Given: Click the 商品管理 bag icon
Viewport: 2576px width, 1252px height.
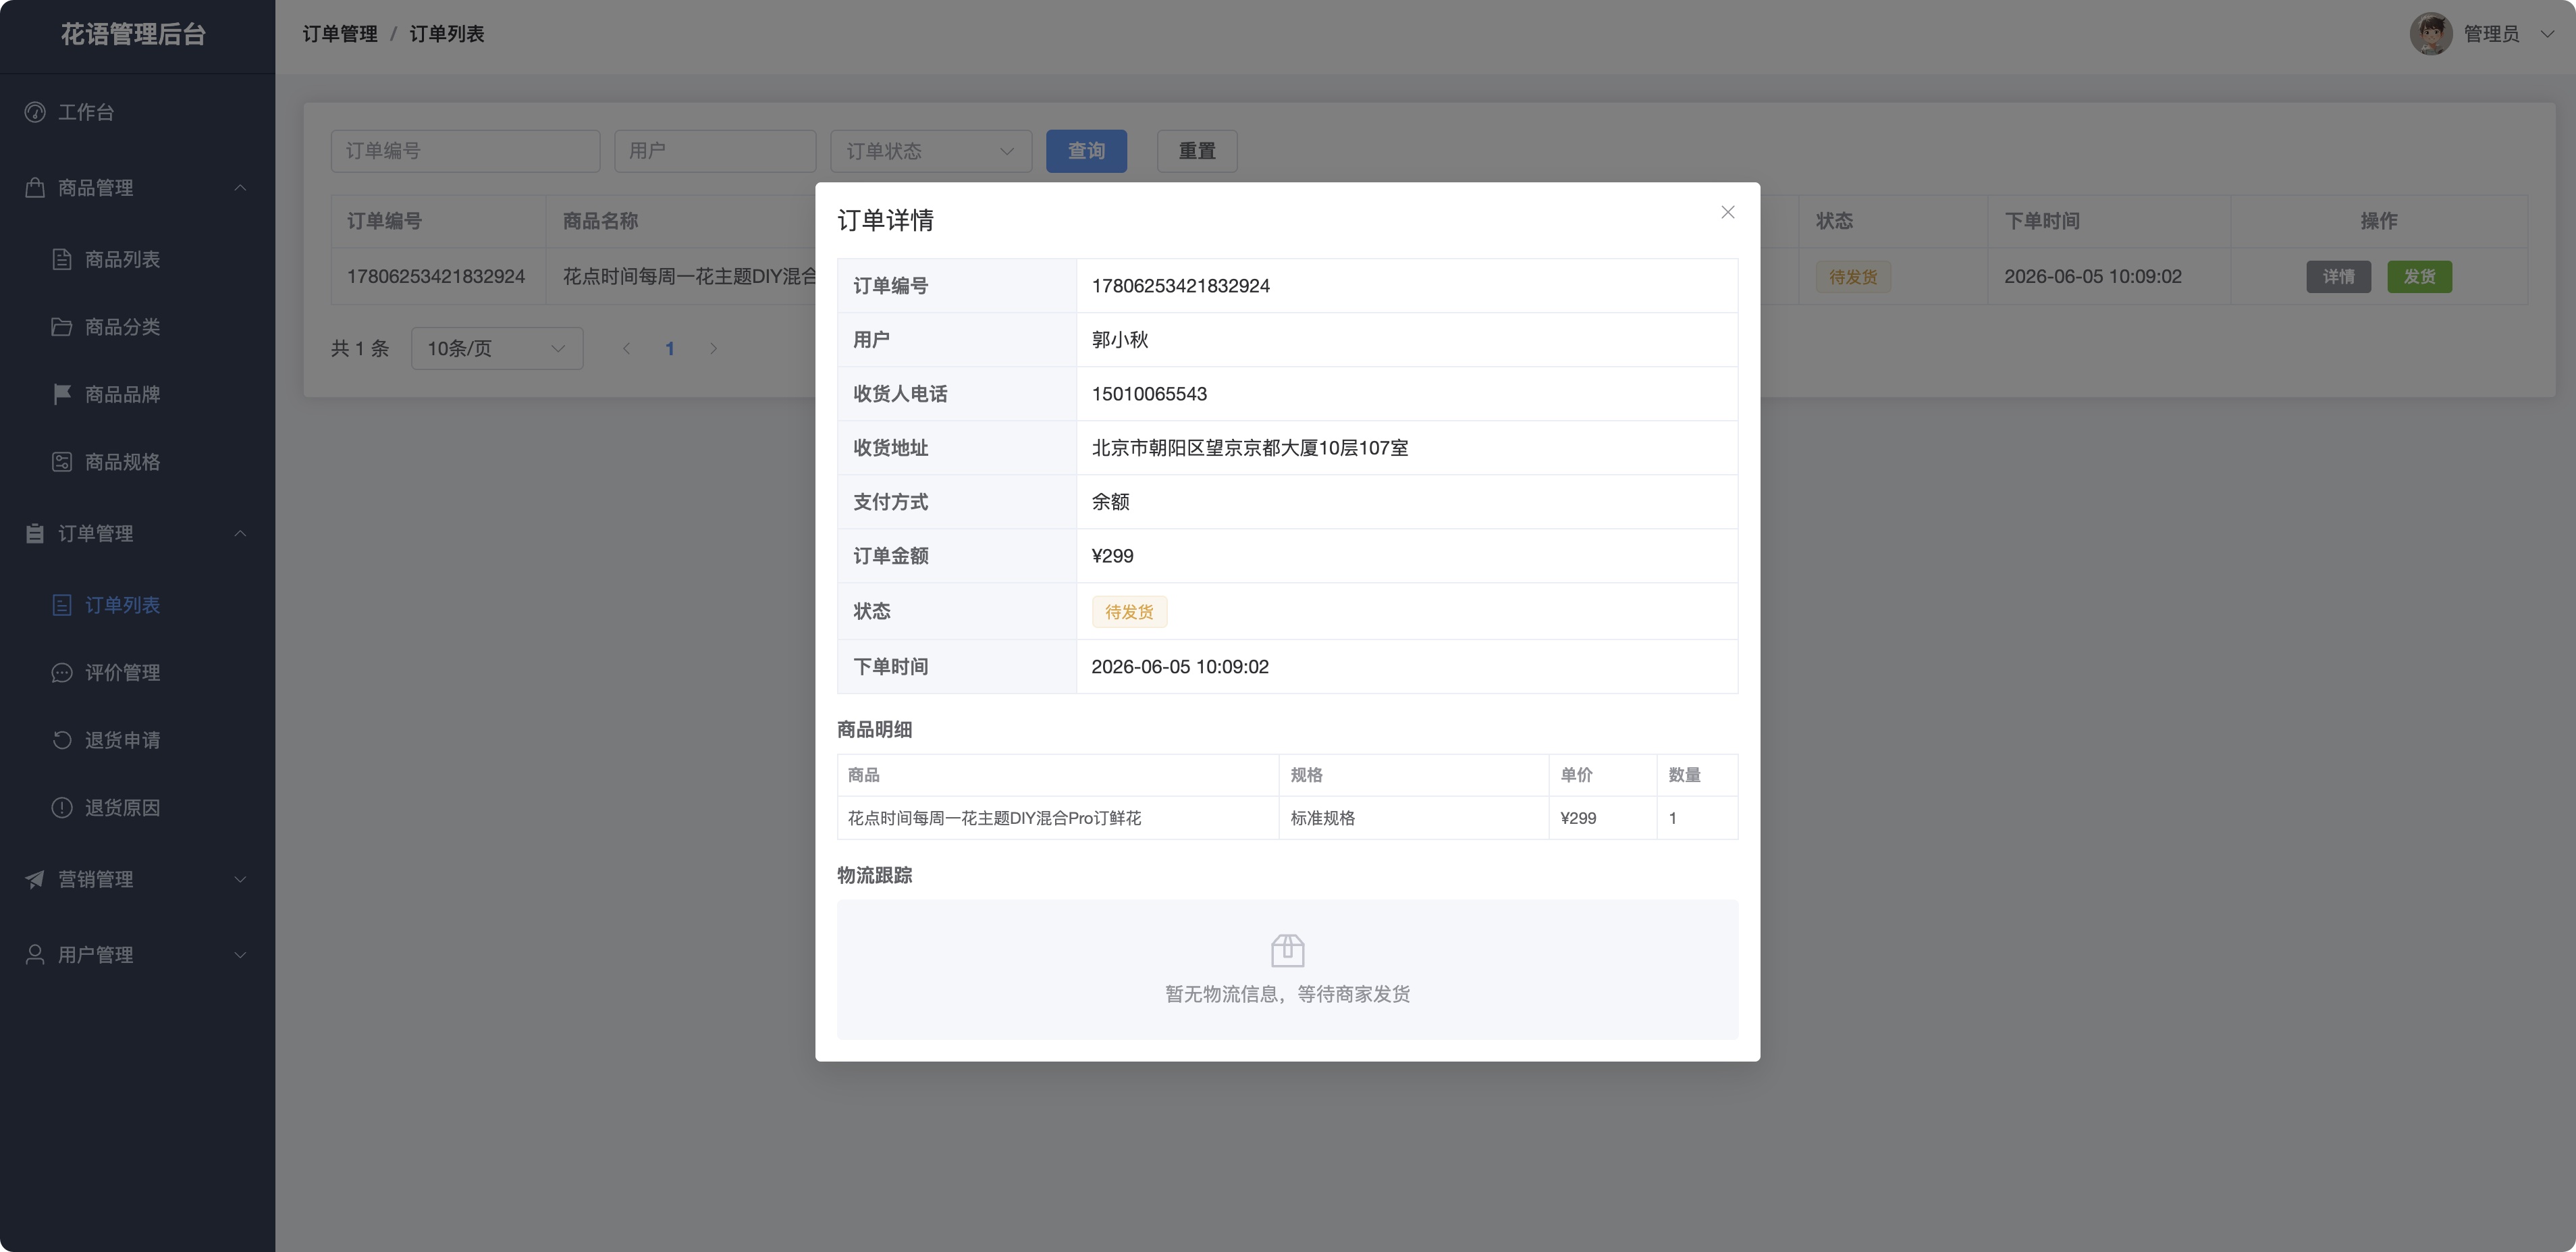Looking at the screenshot, I should click(x=35, y=187).
